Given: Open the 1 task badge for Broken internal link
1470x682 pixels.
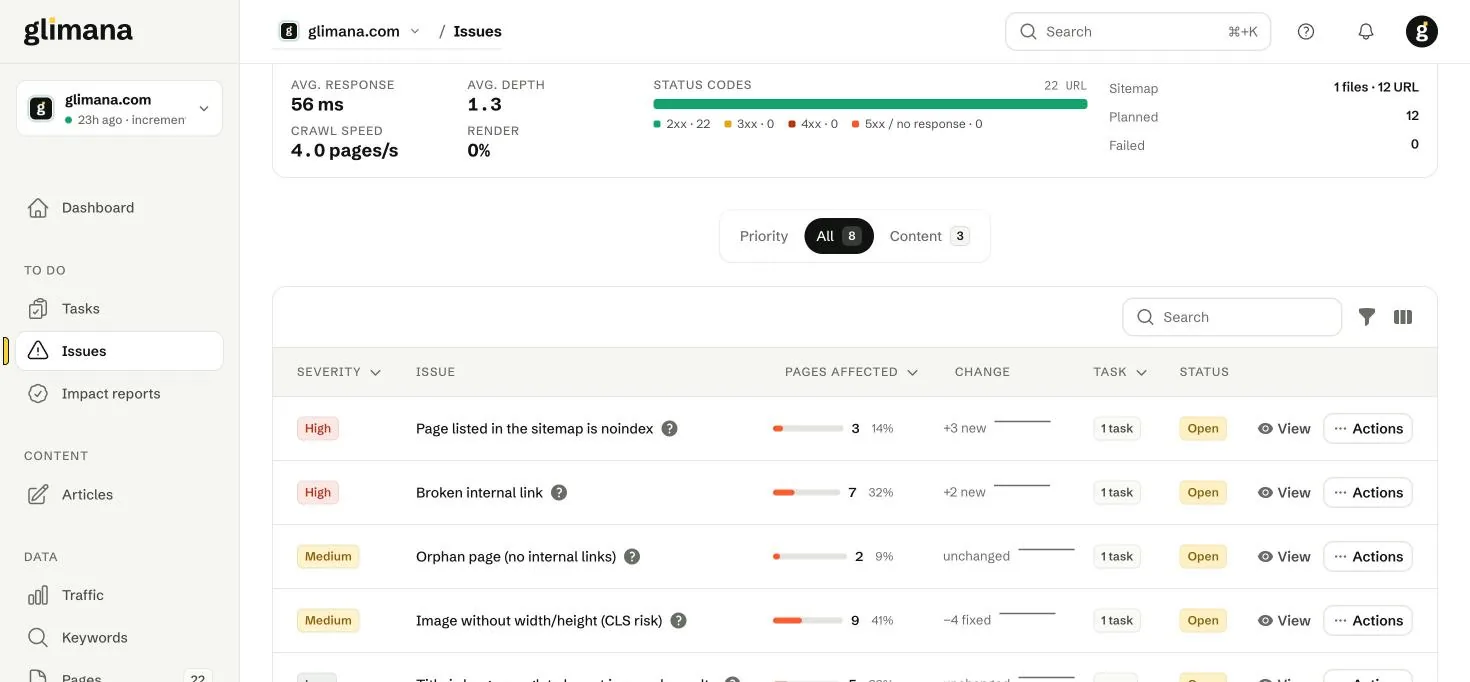Looking at the screenshot, I should (x=1117, y=492).
